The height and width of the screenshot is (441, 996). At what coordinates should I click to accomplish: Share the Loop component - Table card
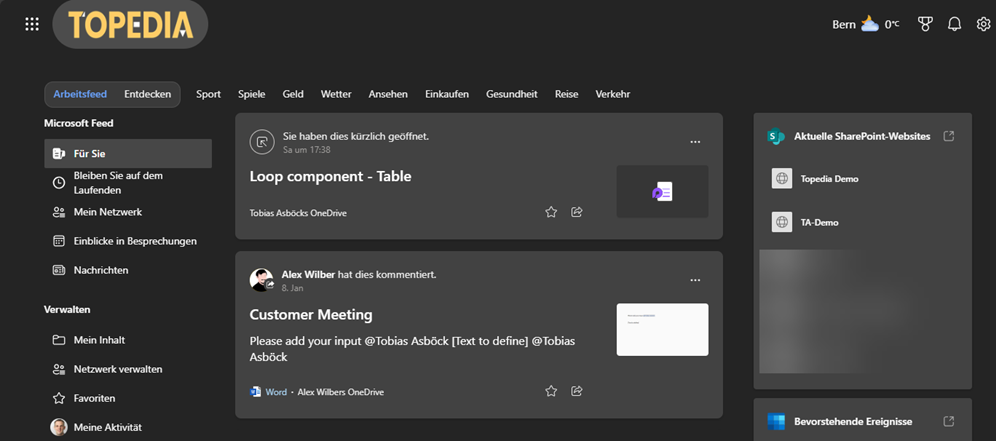[577, 212]
